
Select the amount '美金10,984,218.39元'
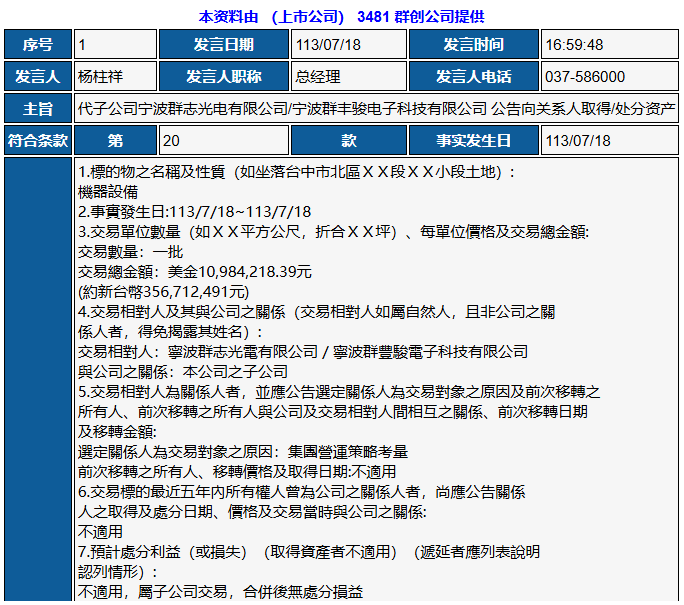239,272
